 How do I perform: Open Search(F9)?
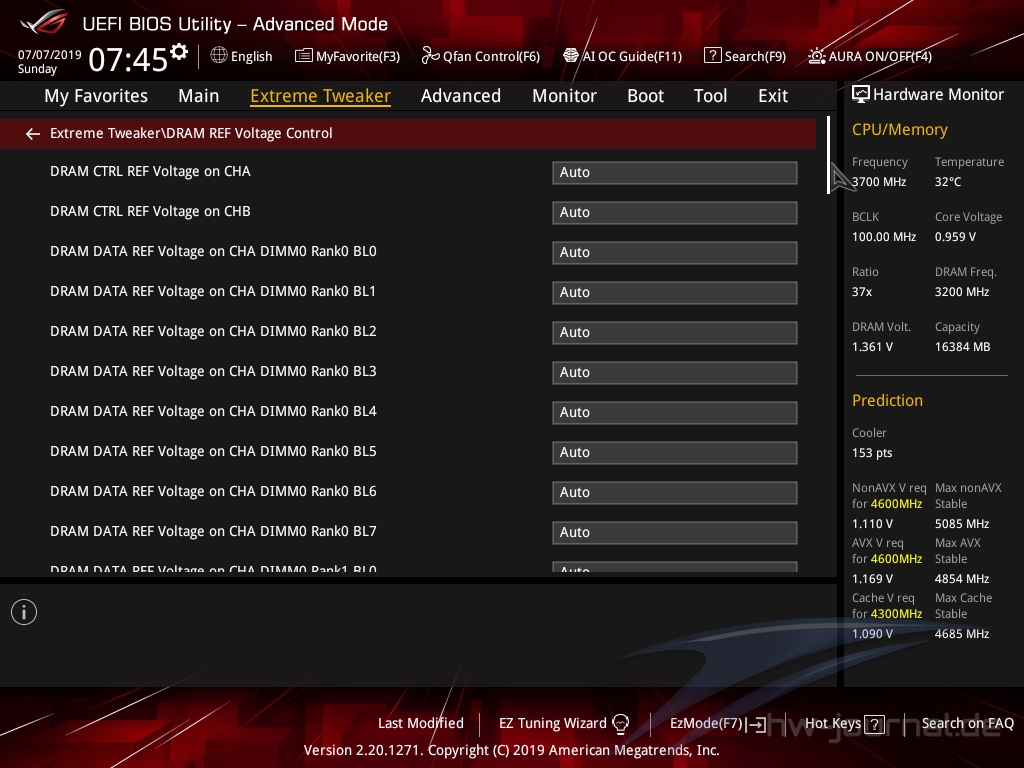(755, 56)
